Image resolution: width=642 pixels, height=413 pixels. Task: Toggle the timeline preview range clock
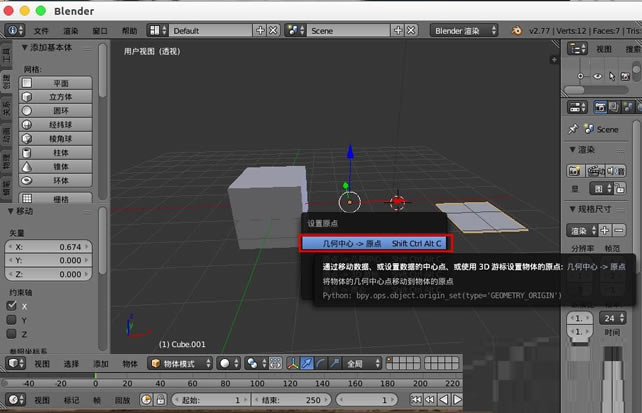(x=146, y=400)
